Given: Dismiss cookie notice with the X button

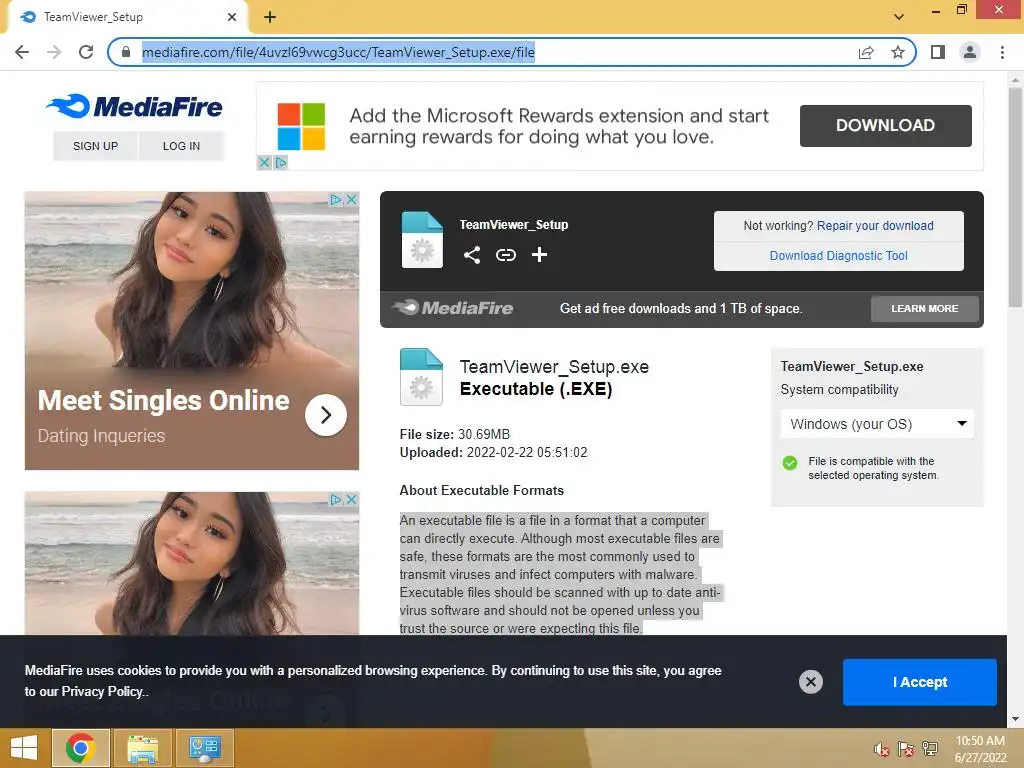Looking at the screenshot, I should (810, 682).
